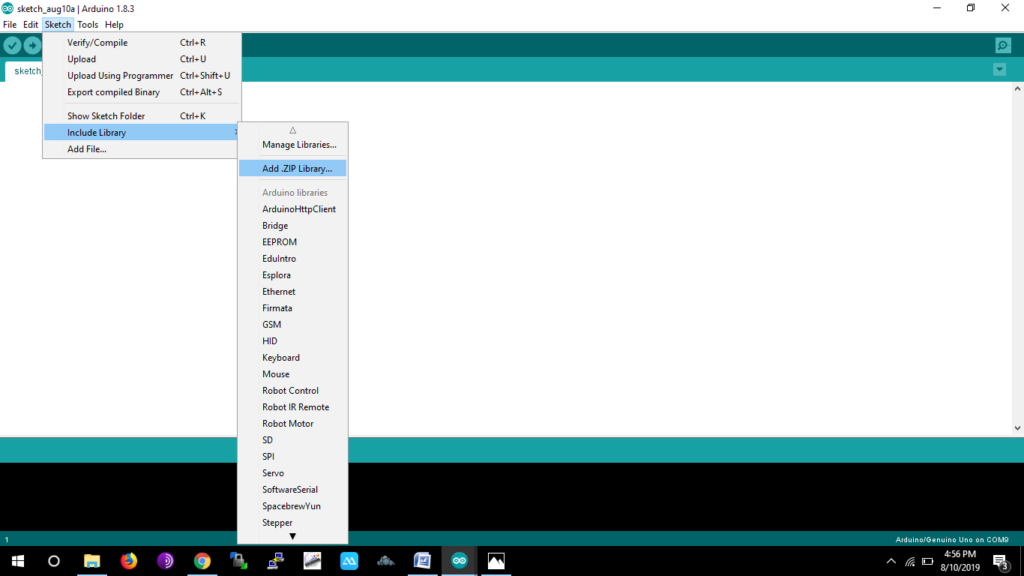Open Tor Browser purple taskbar icon

tap(165, 561)
